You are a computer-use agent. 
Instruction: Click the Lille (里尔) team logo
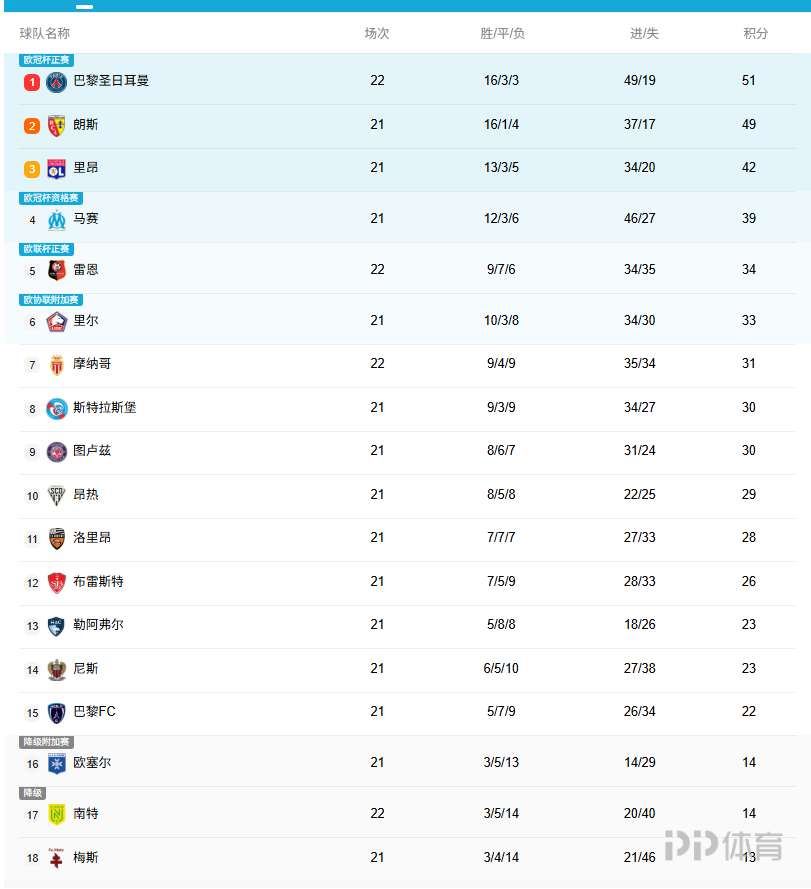click(57, 322)
